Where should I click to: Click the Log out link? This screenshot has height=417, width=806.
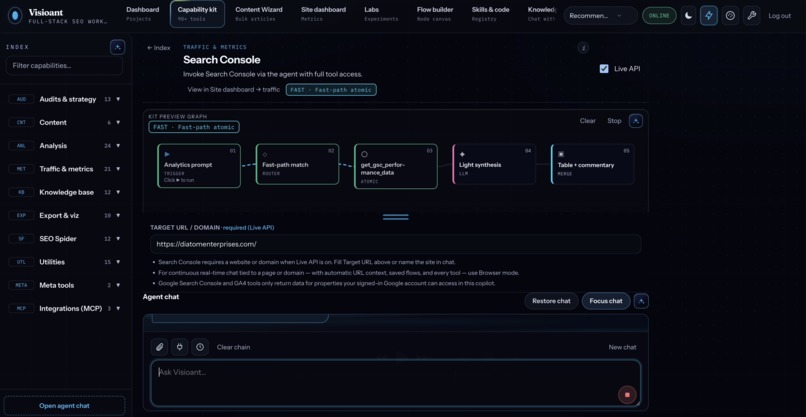(779, 16)
